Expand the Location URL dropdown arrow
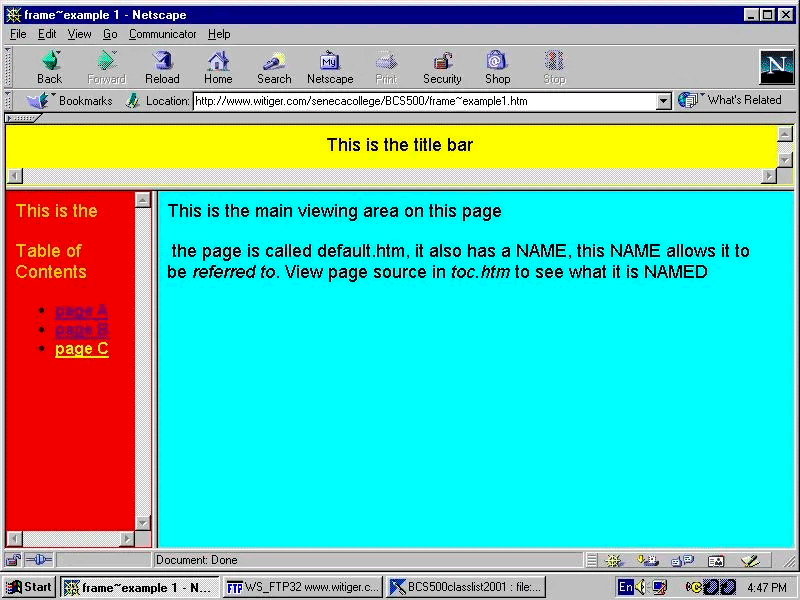The image size is (800, 600). coord(663,101)
